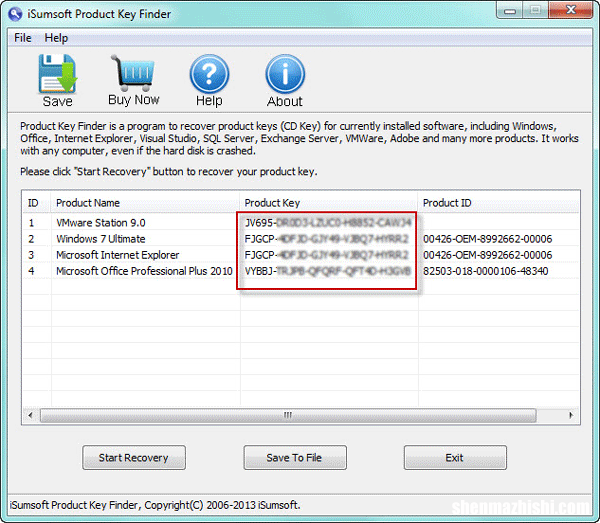Click the Save To File button
The width and height of the screenshot is (600, 523).
coord(295,457)
